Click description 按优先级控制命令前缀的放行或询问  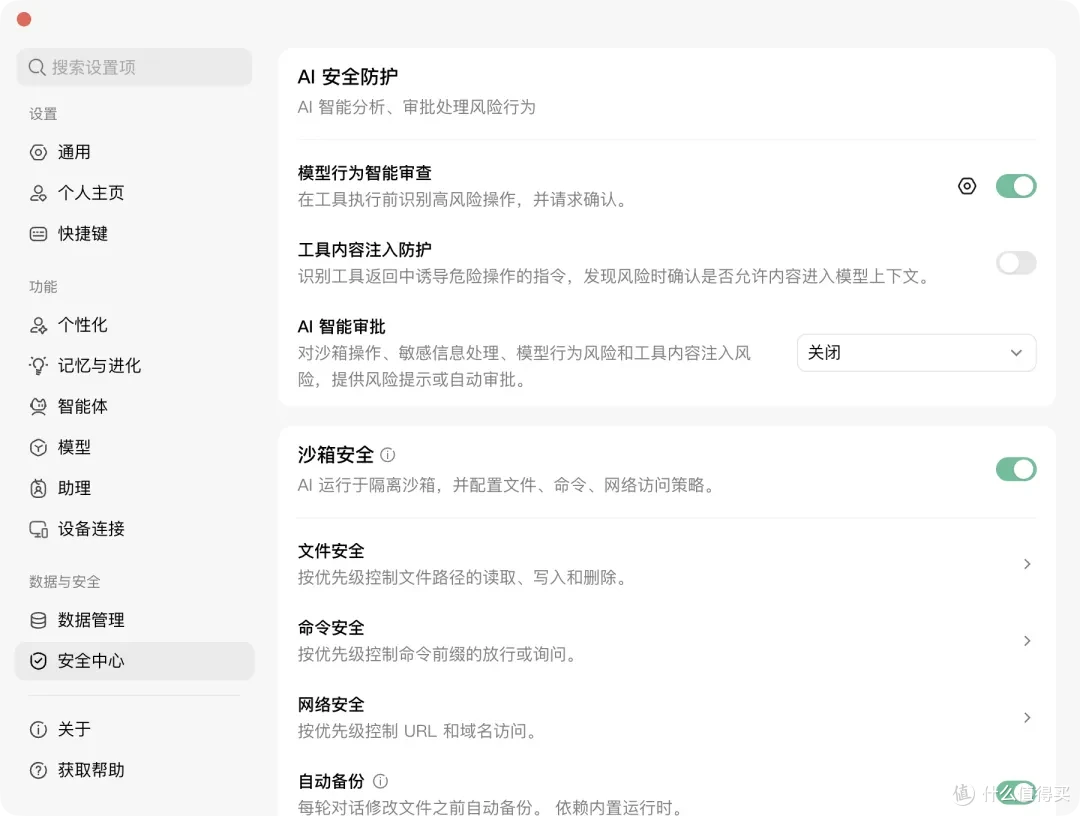coord(439,654)
